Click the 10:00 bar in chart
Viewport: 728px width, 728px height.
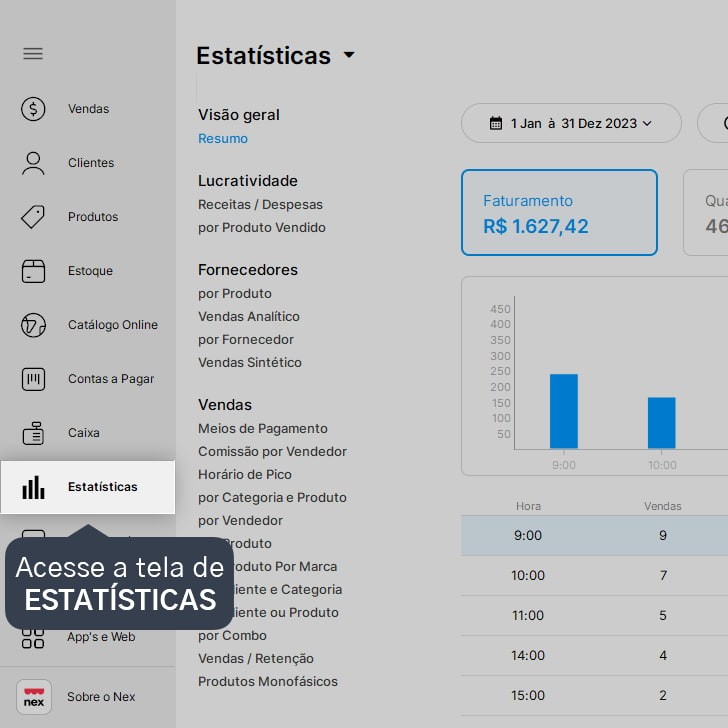tap(662, 423)
